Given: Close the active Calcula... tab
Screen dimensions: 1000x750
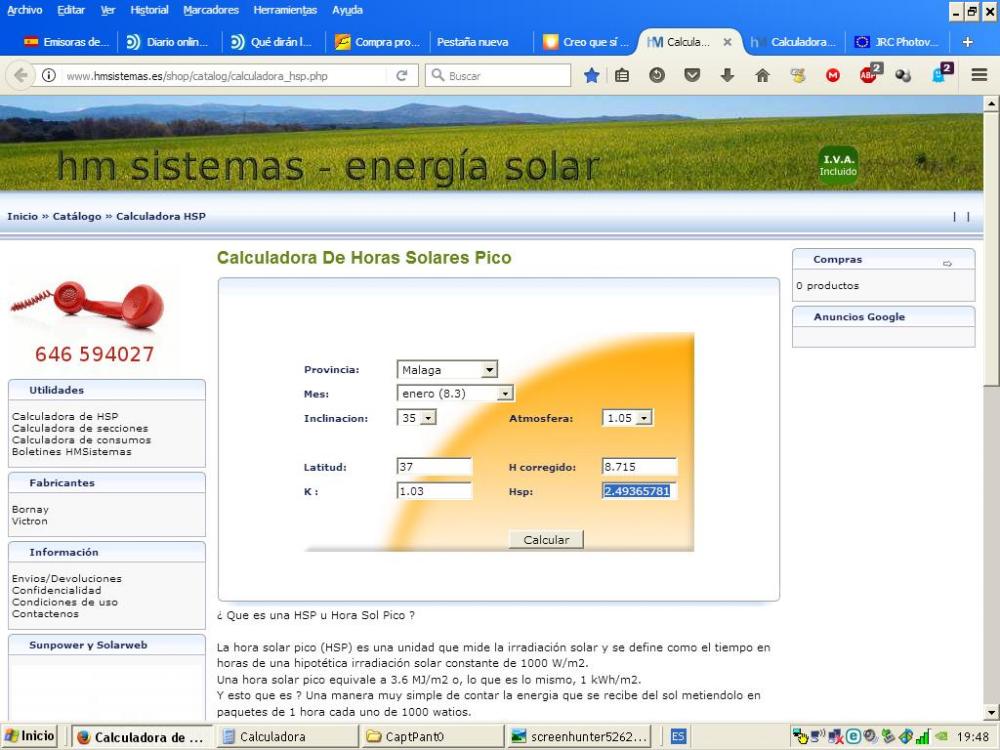Looking at the screenshot, I should (727, 42).
